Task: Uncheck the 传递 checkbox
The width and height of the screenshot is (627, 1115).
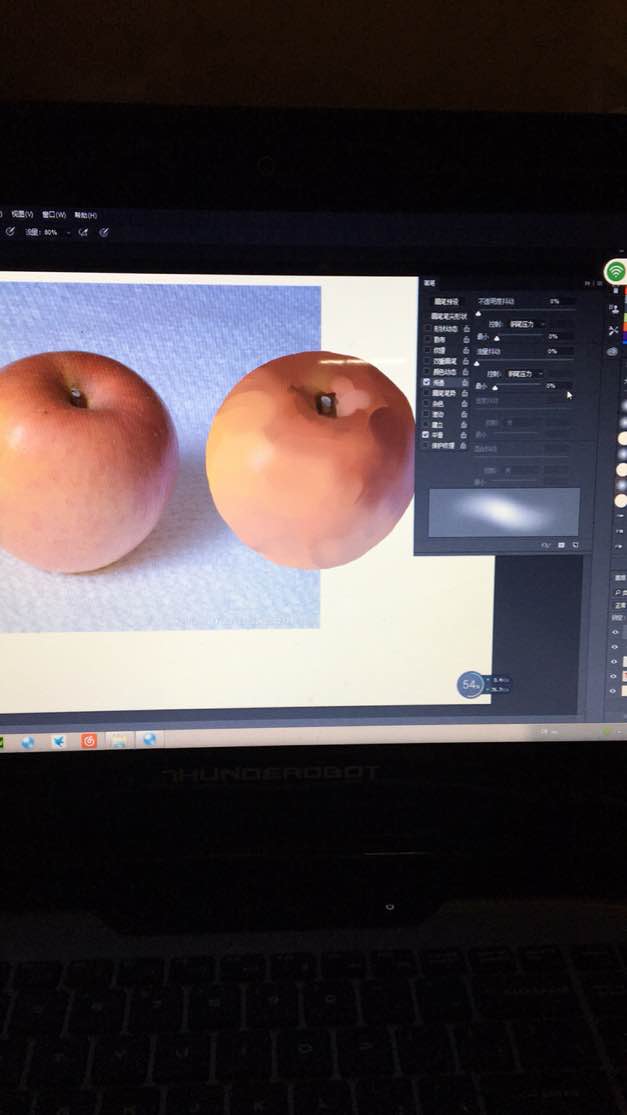Action: tap(427, 382)
